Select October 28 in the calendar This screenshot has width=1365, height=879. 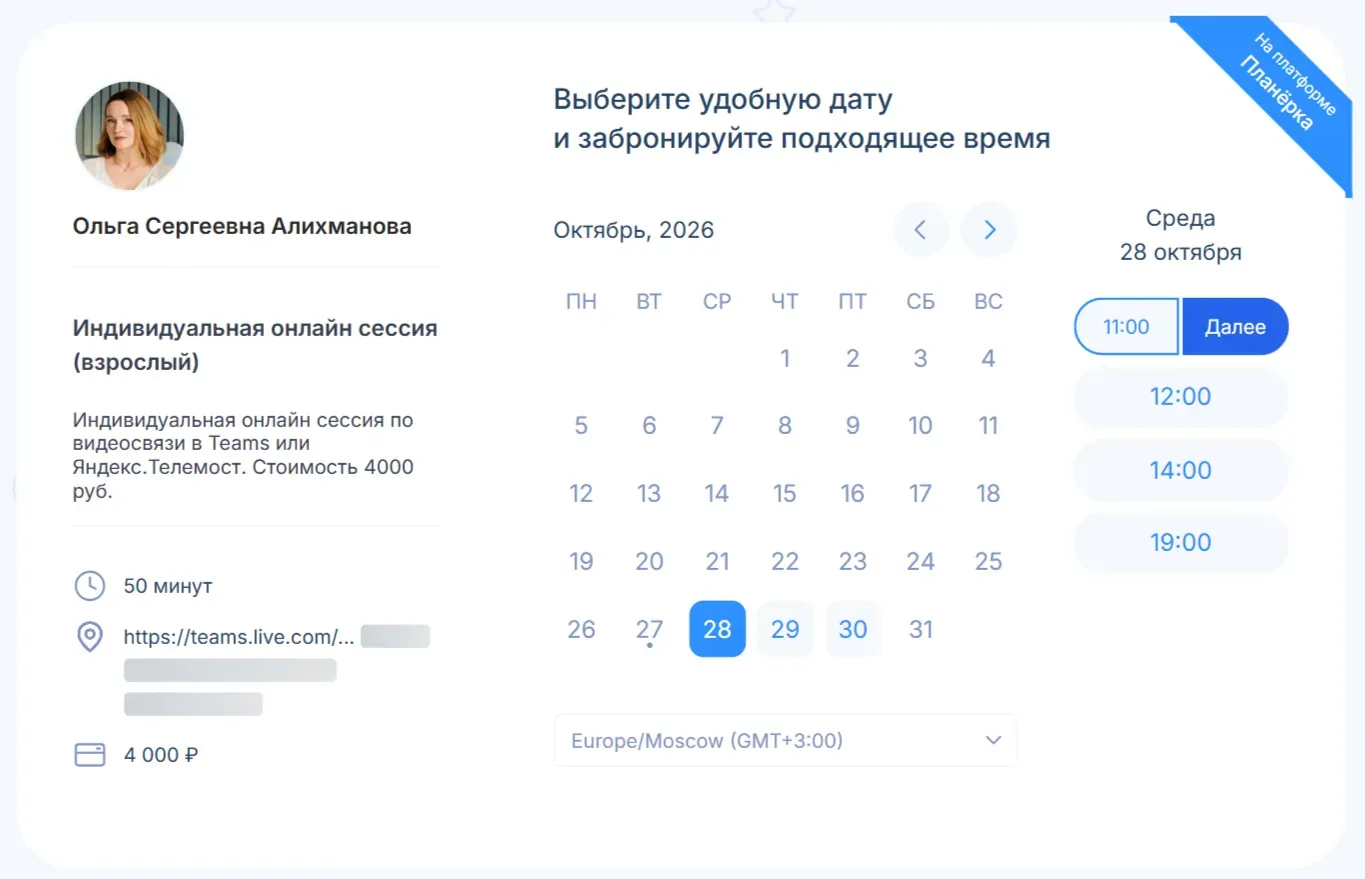click(x=717, y=629)
